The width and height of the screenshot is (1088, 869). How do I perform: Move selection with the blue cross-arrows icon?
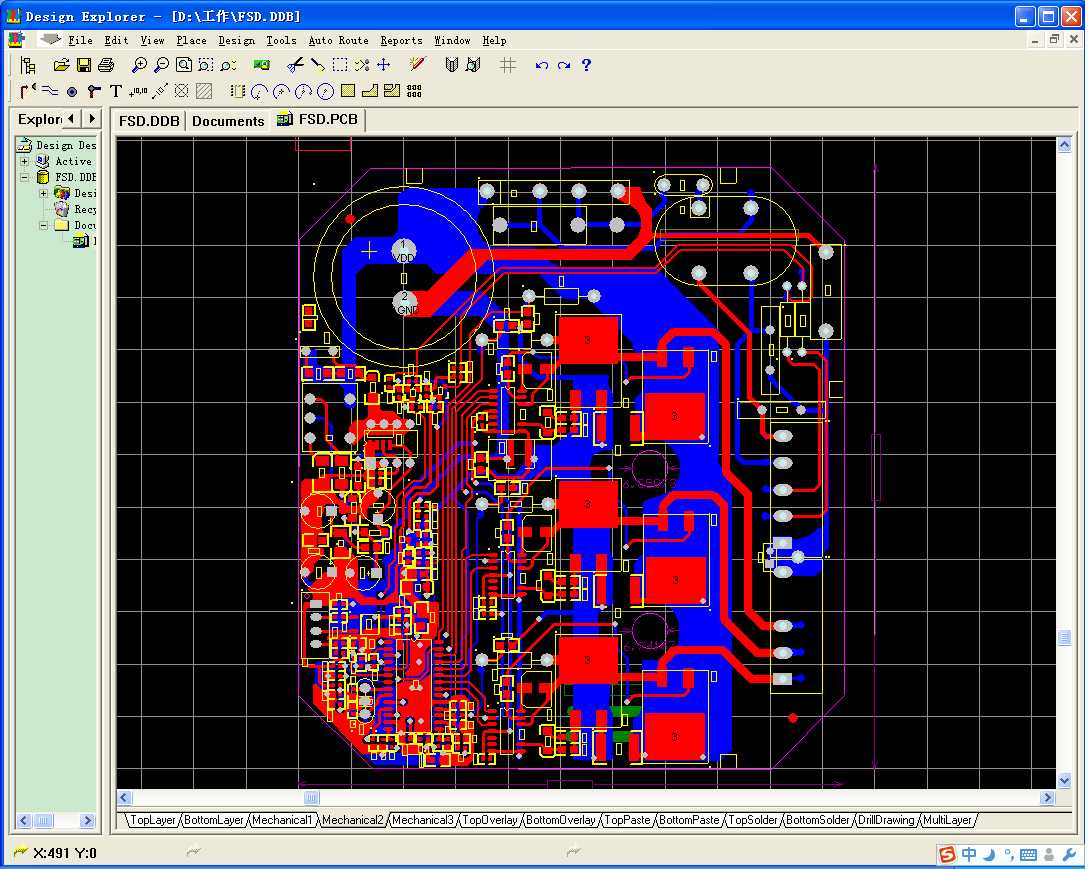pos(384,65)
